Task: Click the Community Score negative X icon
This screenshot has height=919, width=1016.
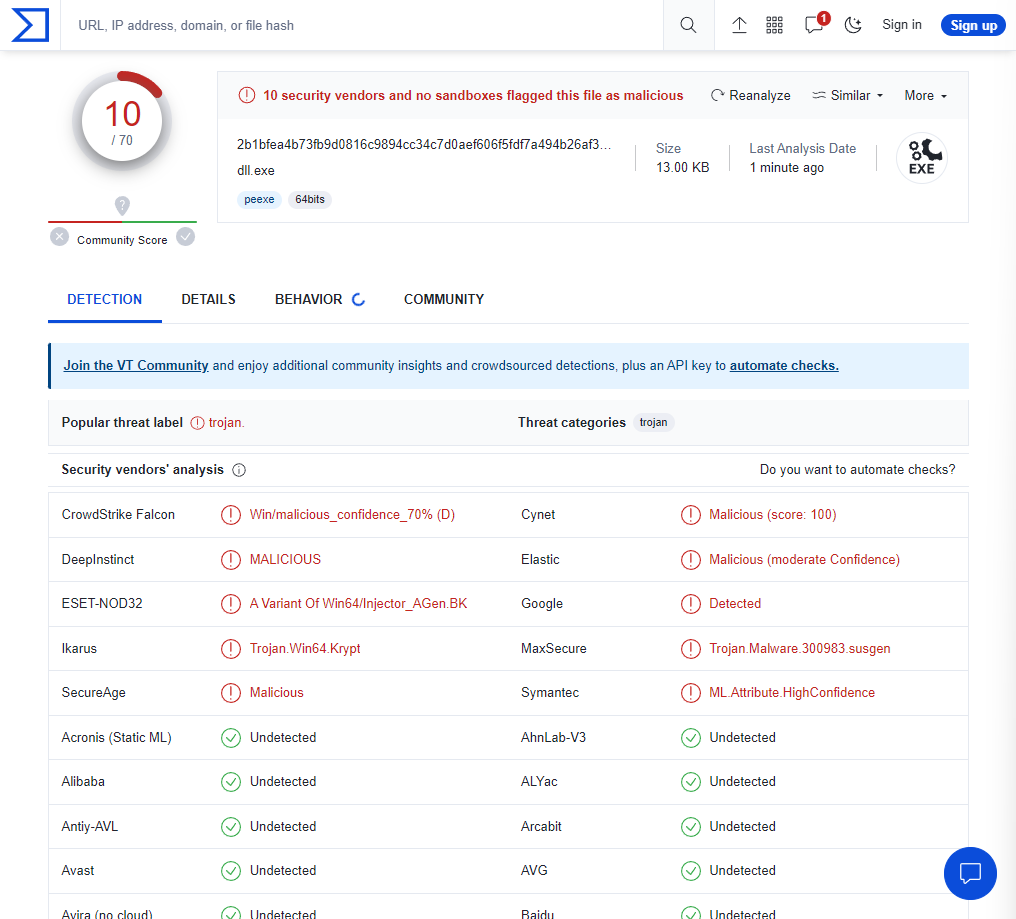Action: pyautogui.click(x=60, y=237)
